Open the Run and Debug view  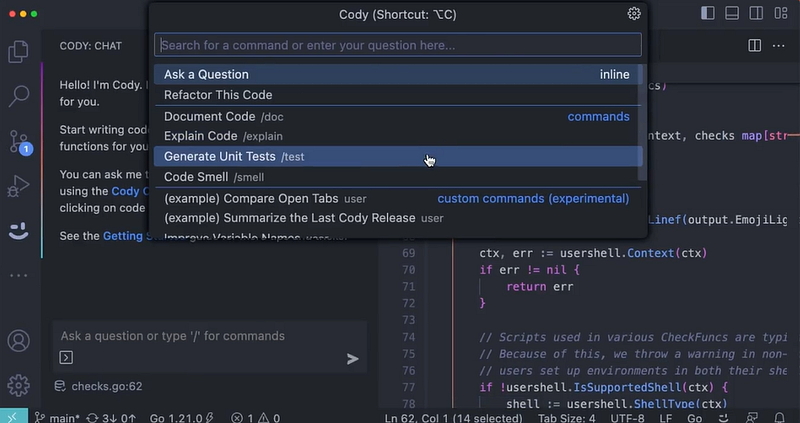(18, 186)
